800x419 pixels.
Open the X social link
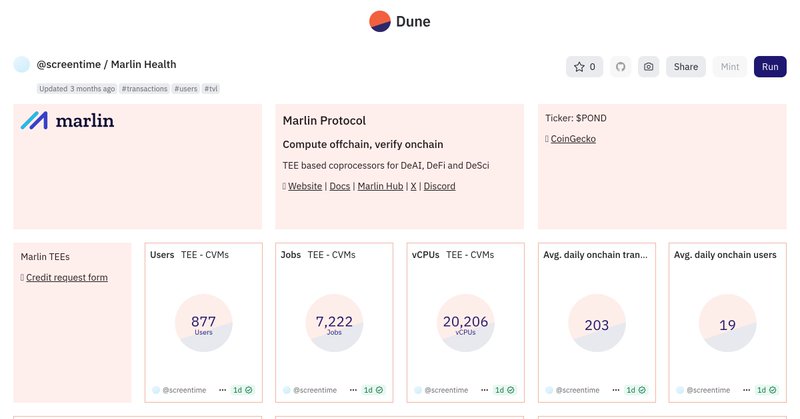[413, 186]
